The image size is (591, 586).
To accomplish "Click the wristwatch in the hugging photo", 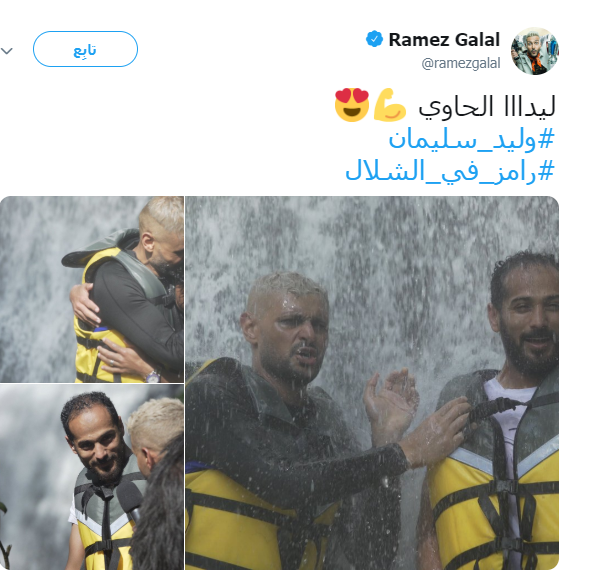I will [153, 376].
